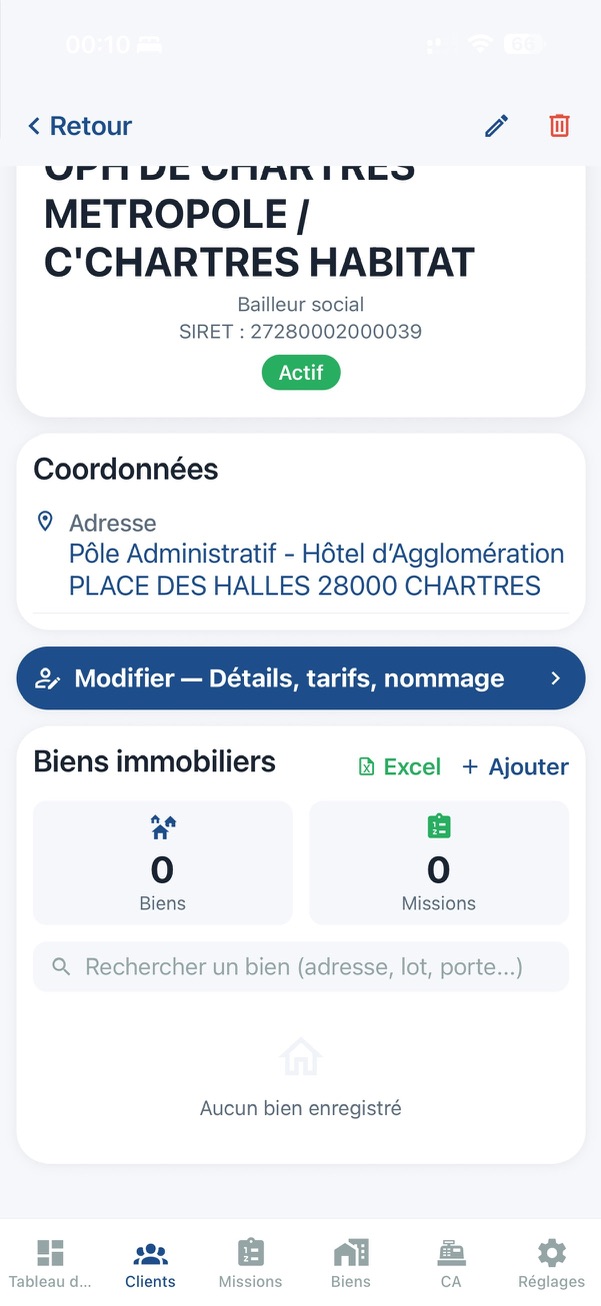Open the Réglages gear icon

[x=551, y=1252]
